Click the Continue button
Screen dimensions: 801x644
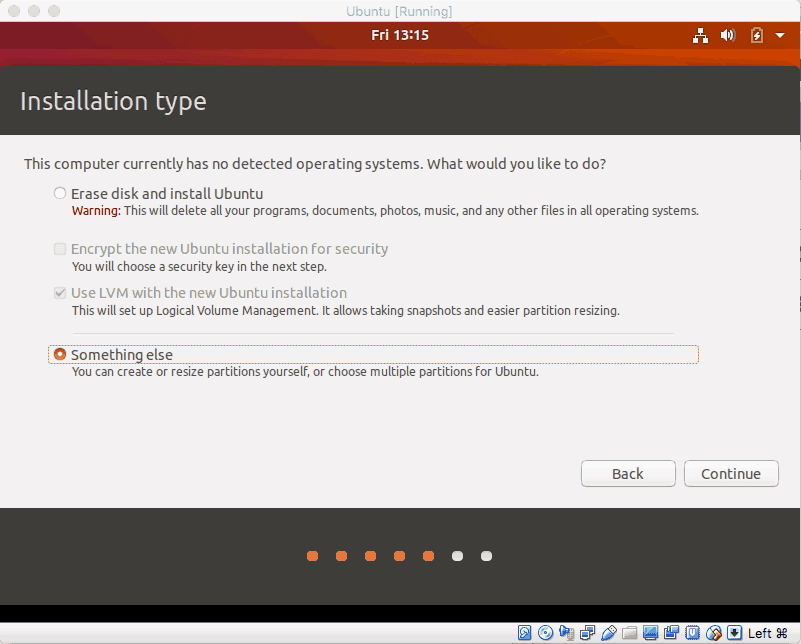[x=731, y=473]
